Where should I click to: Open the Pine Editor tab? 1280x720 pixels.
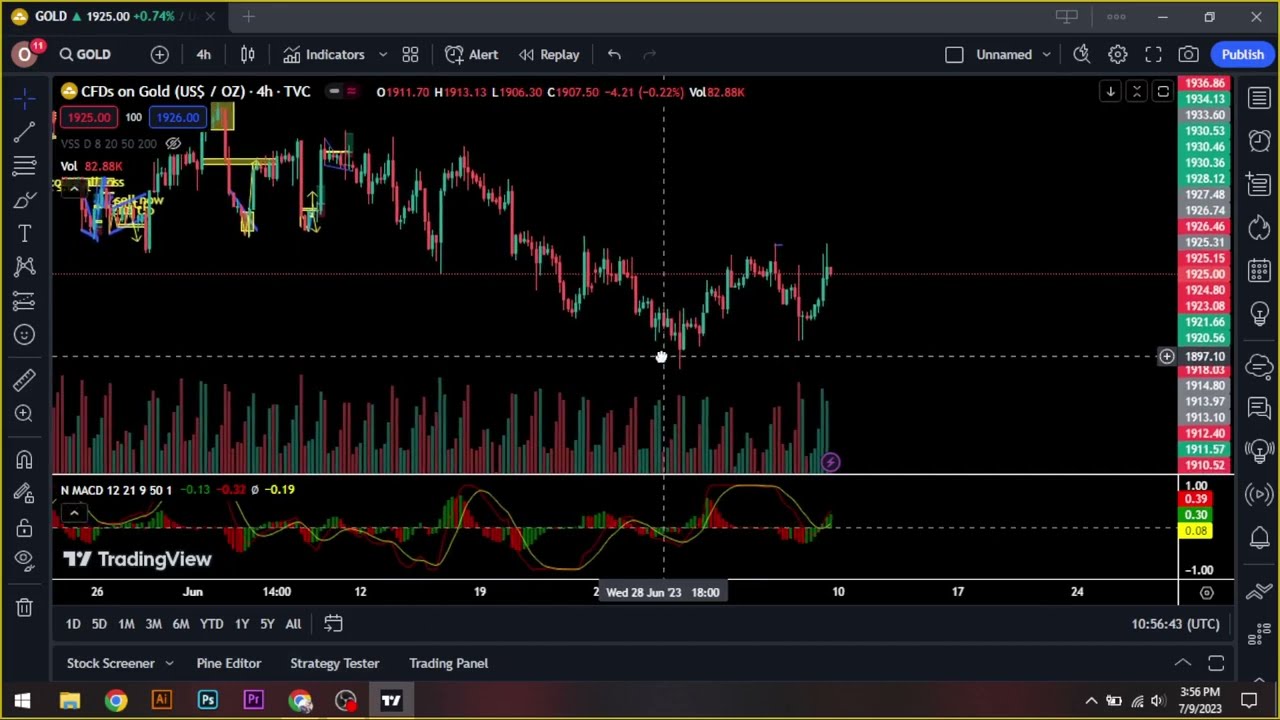tap(229, 663)
